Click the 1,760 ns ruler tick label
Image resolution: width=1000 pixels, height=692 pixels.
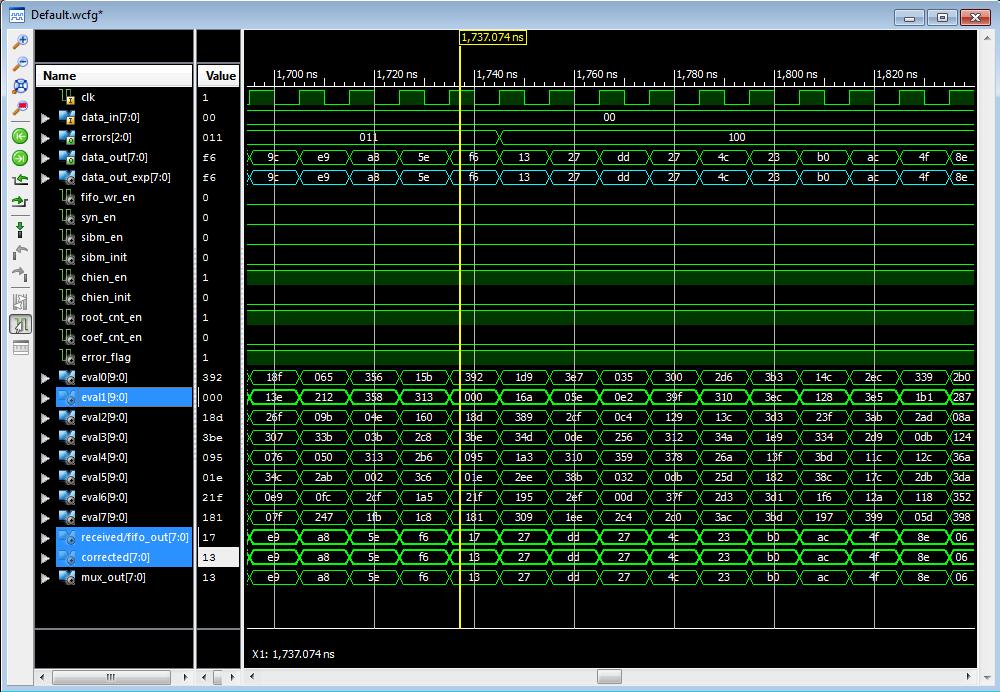click(598, 74)
